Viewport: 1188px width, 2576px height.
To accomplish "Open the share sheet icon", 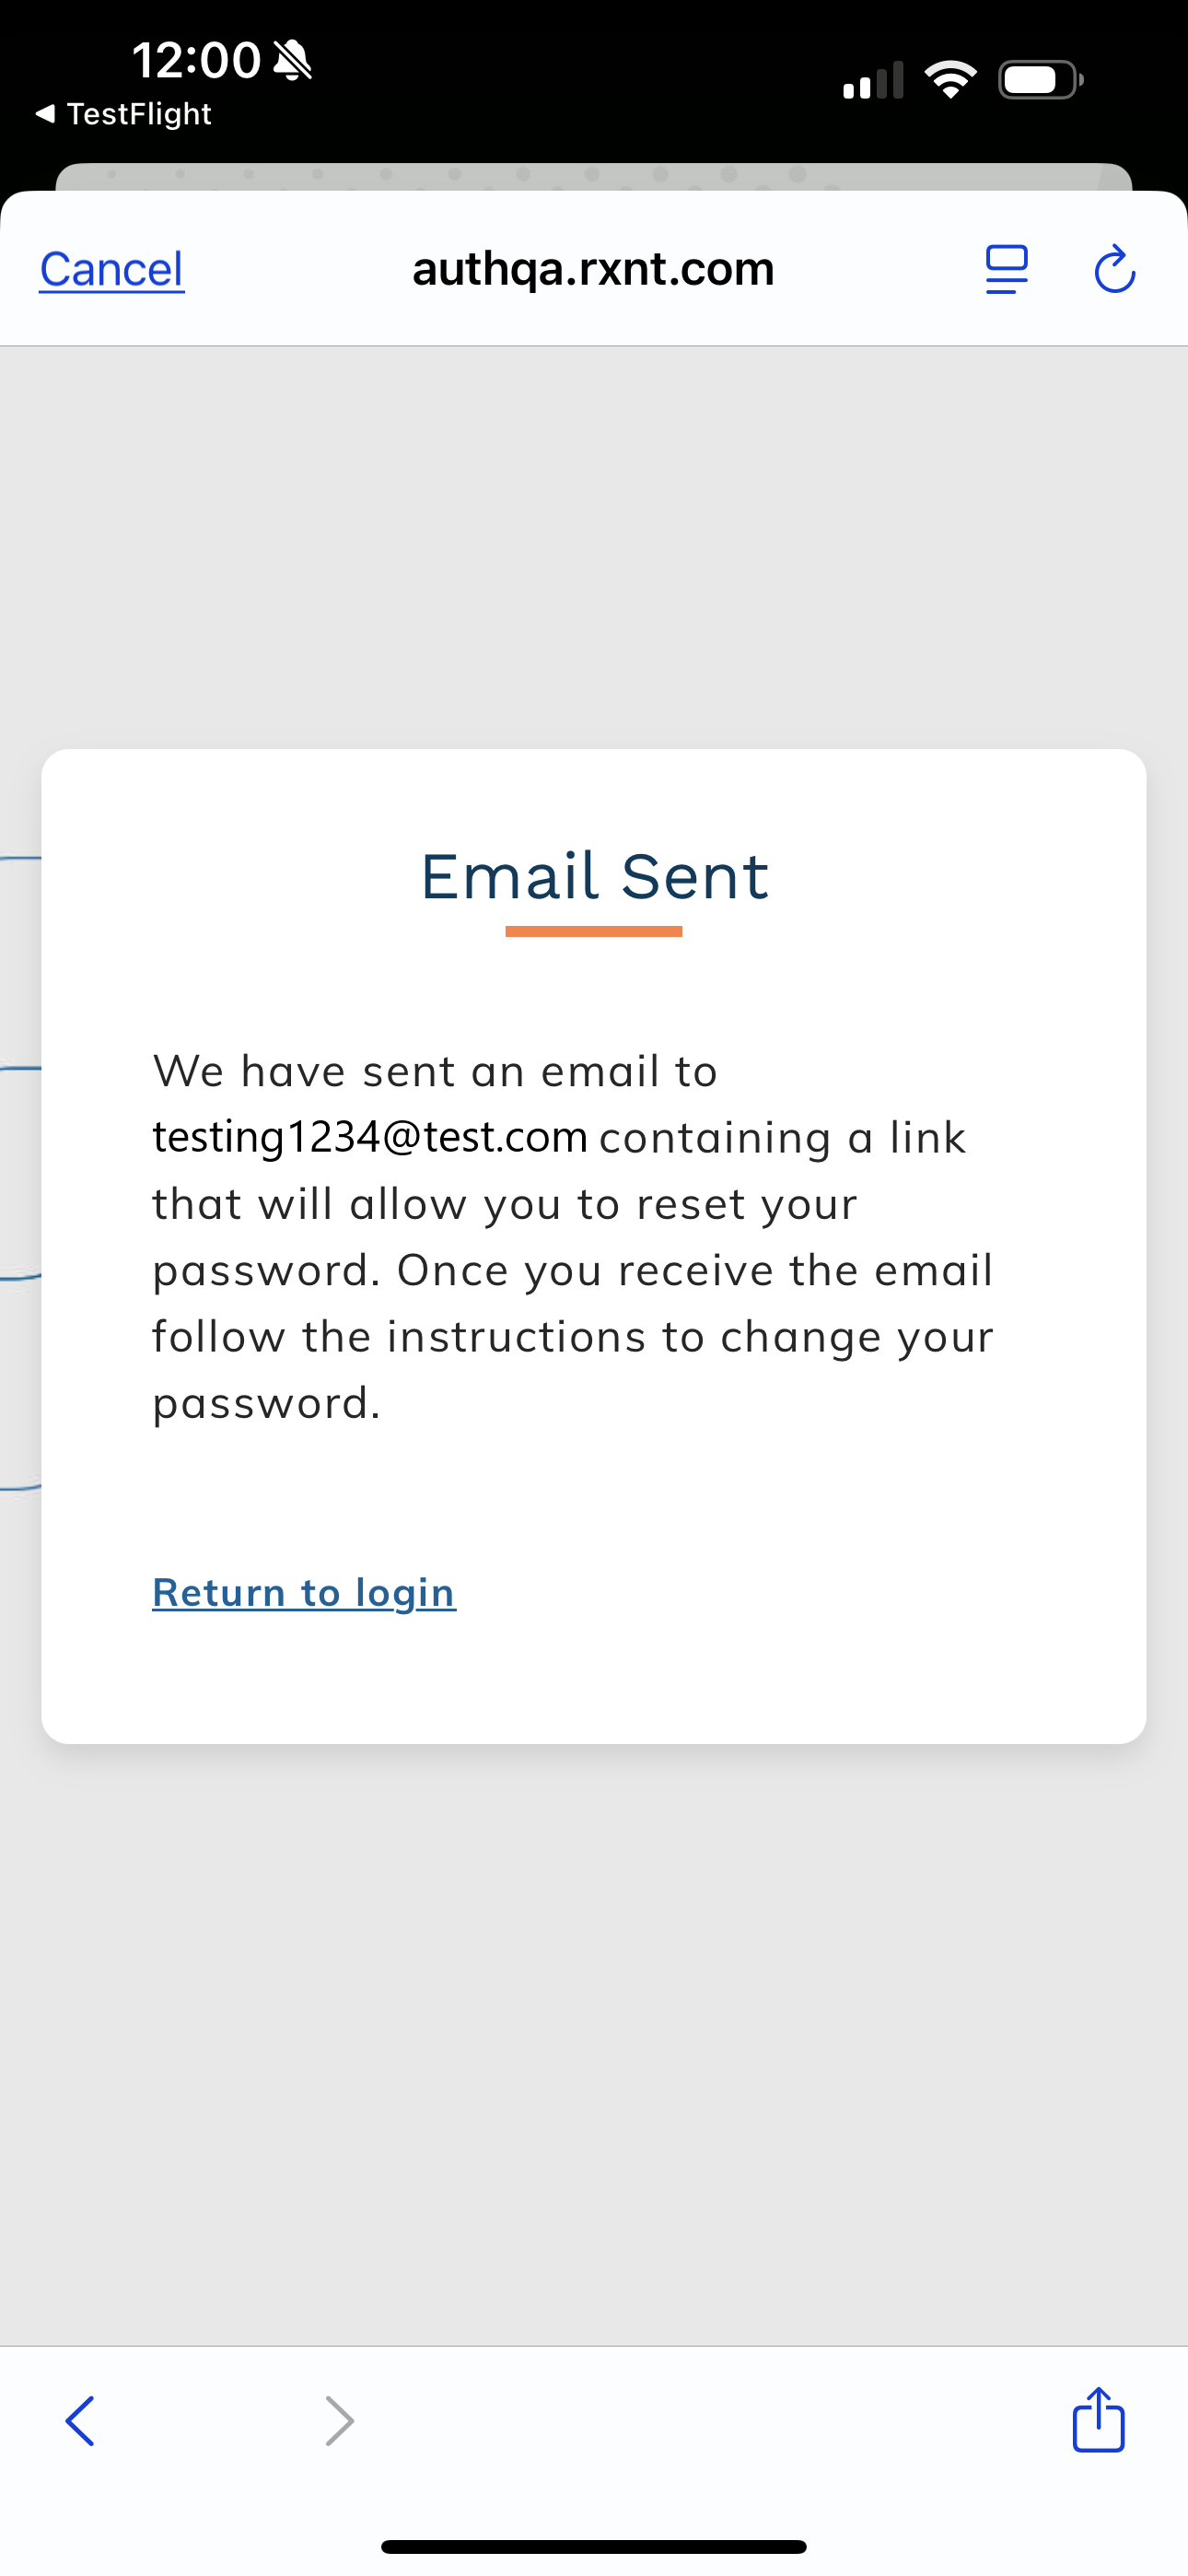I will (x=1098, y=2420).
